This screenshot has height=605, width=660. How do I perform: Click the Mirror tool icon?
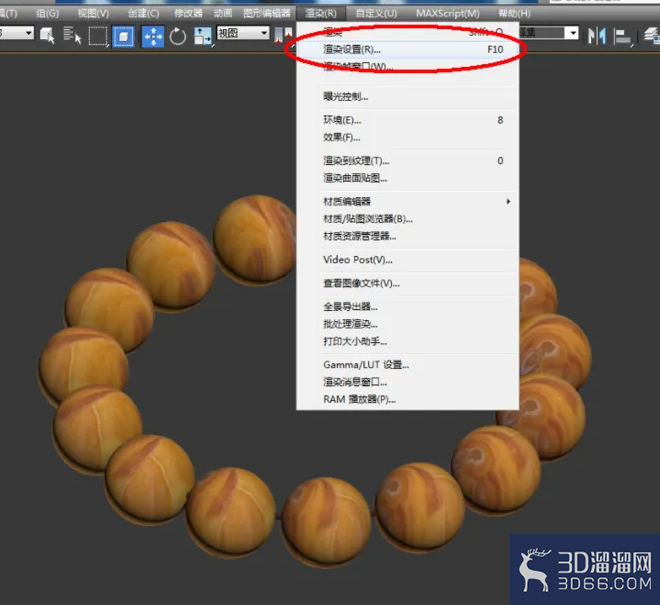click(x=596, y=35)
